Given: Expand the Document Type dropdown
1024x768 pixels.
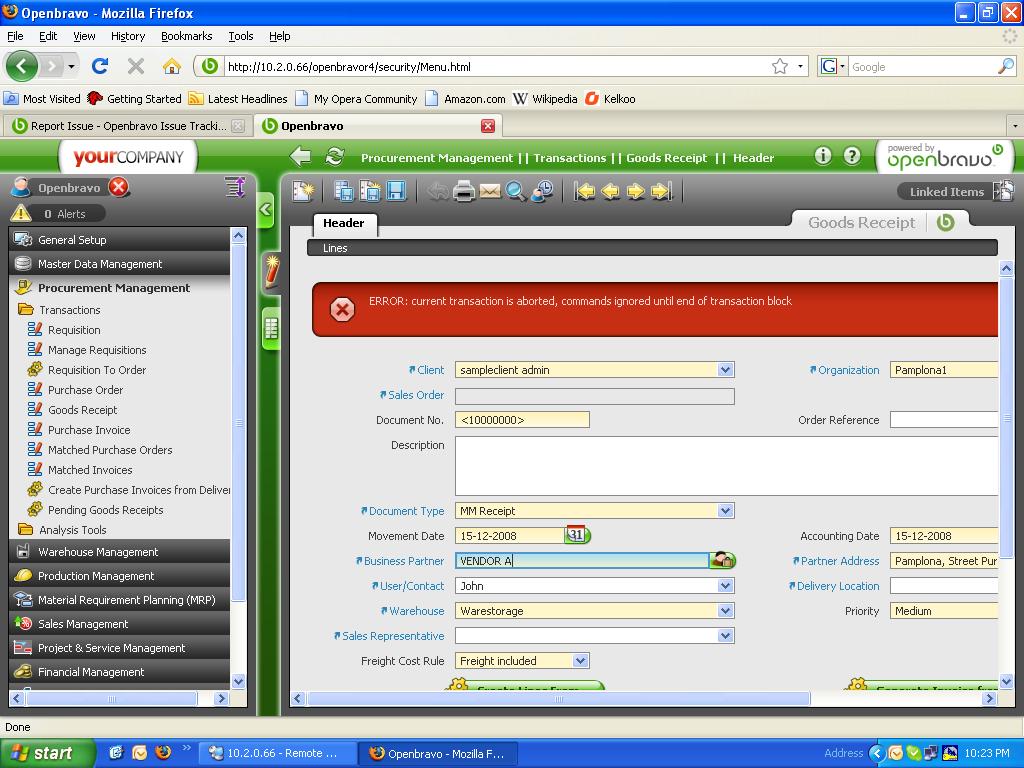Looking at the screenshot, I should 725,511.
